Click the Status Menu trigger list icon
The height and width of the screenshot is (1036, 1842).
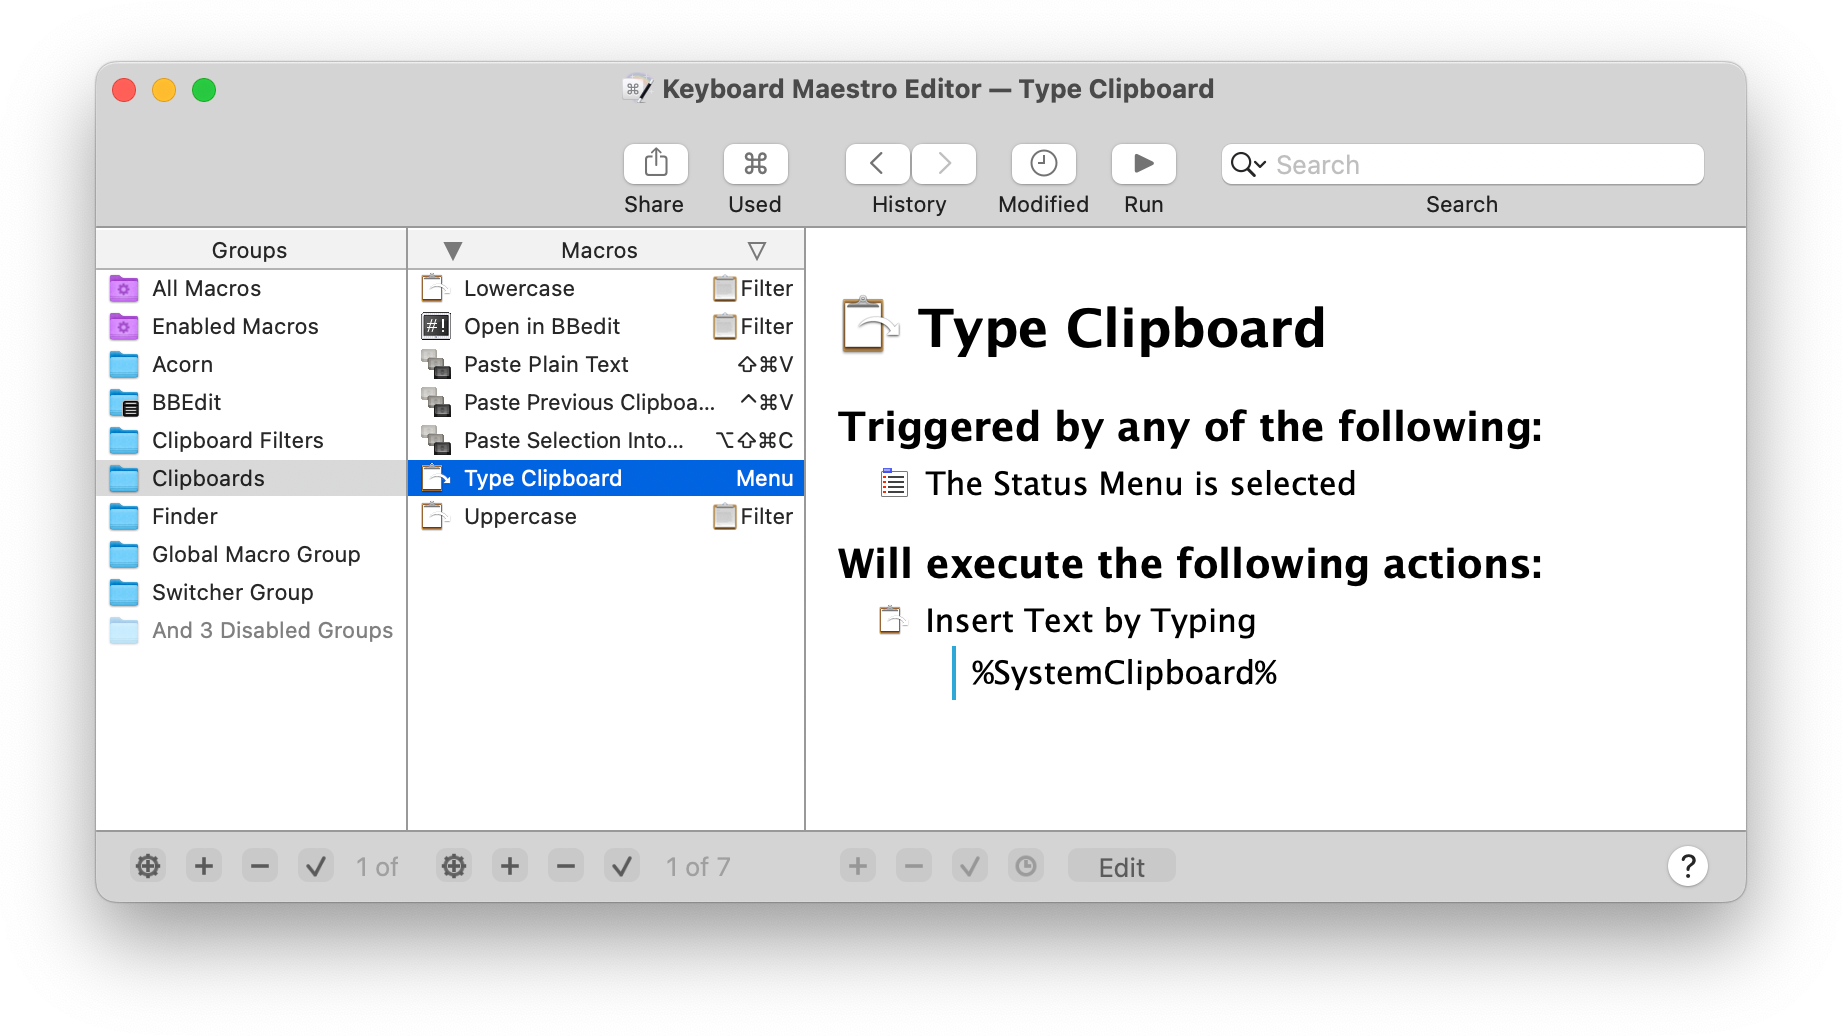point(894,484)
